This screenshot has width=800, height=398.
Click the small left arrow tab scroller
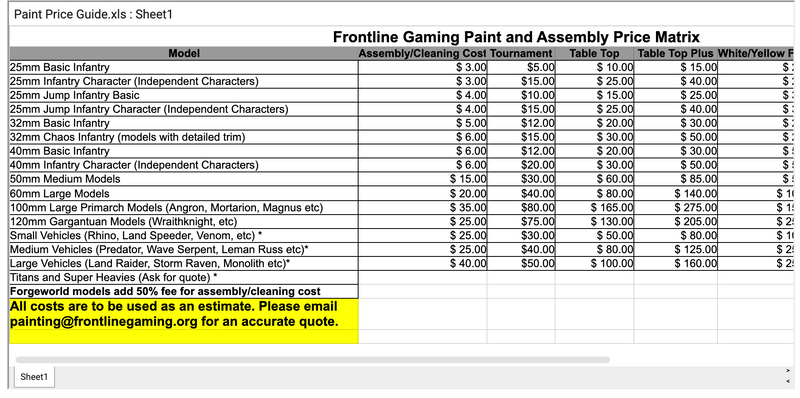[789, 381]
